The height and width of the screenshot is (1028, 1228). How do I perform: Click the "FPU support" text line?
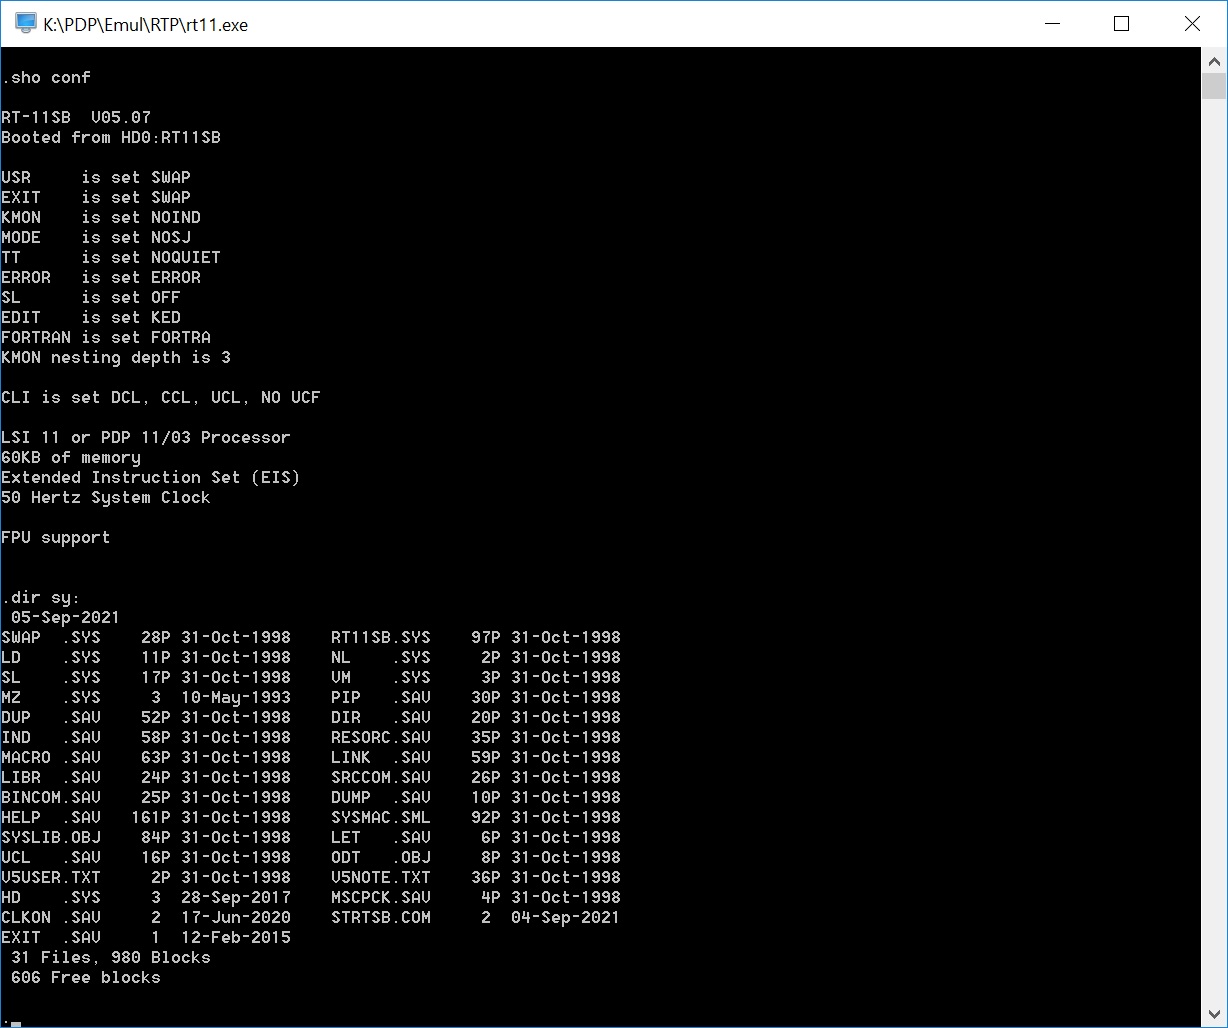[56, 537]
